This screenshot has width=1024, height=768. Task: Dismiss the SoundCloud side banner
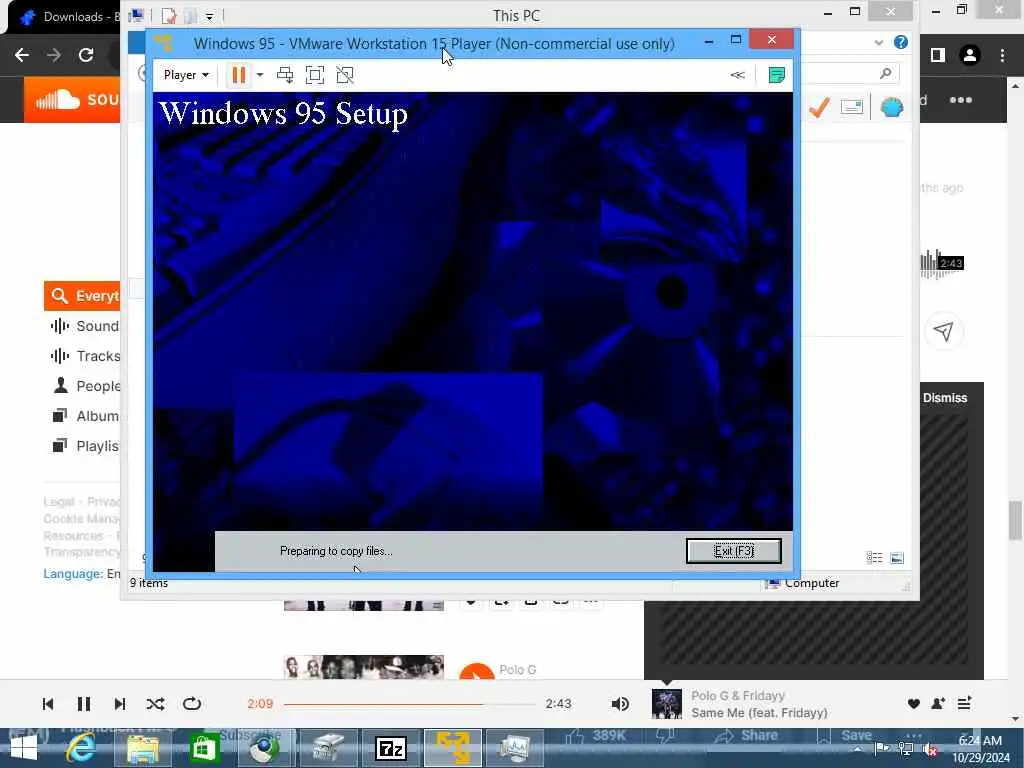(944, 398)
